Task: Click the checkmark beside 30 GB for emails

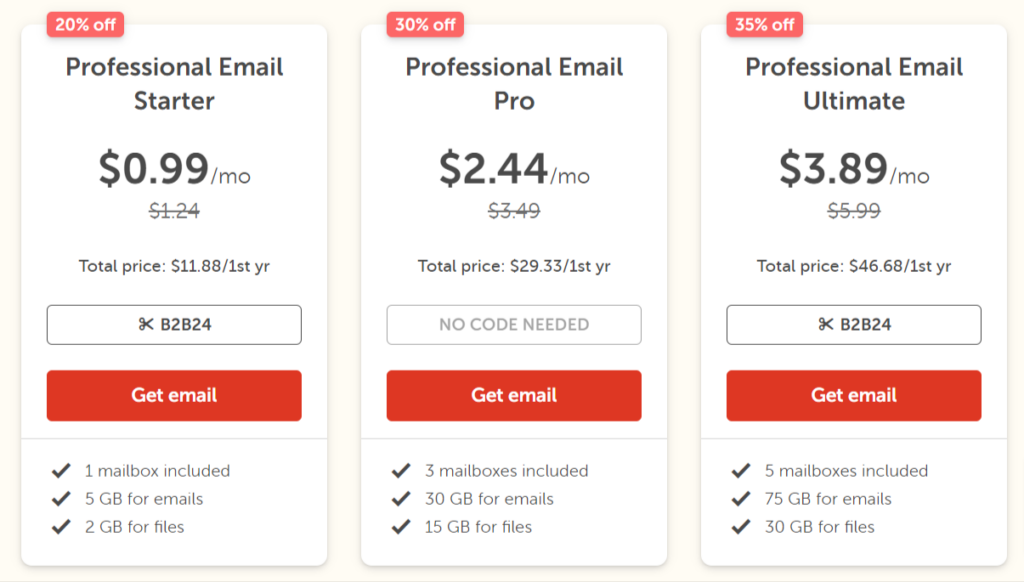Action: point(399,497)
